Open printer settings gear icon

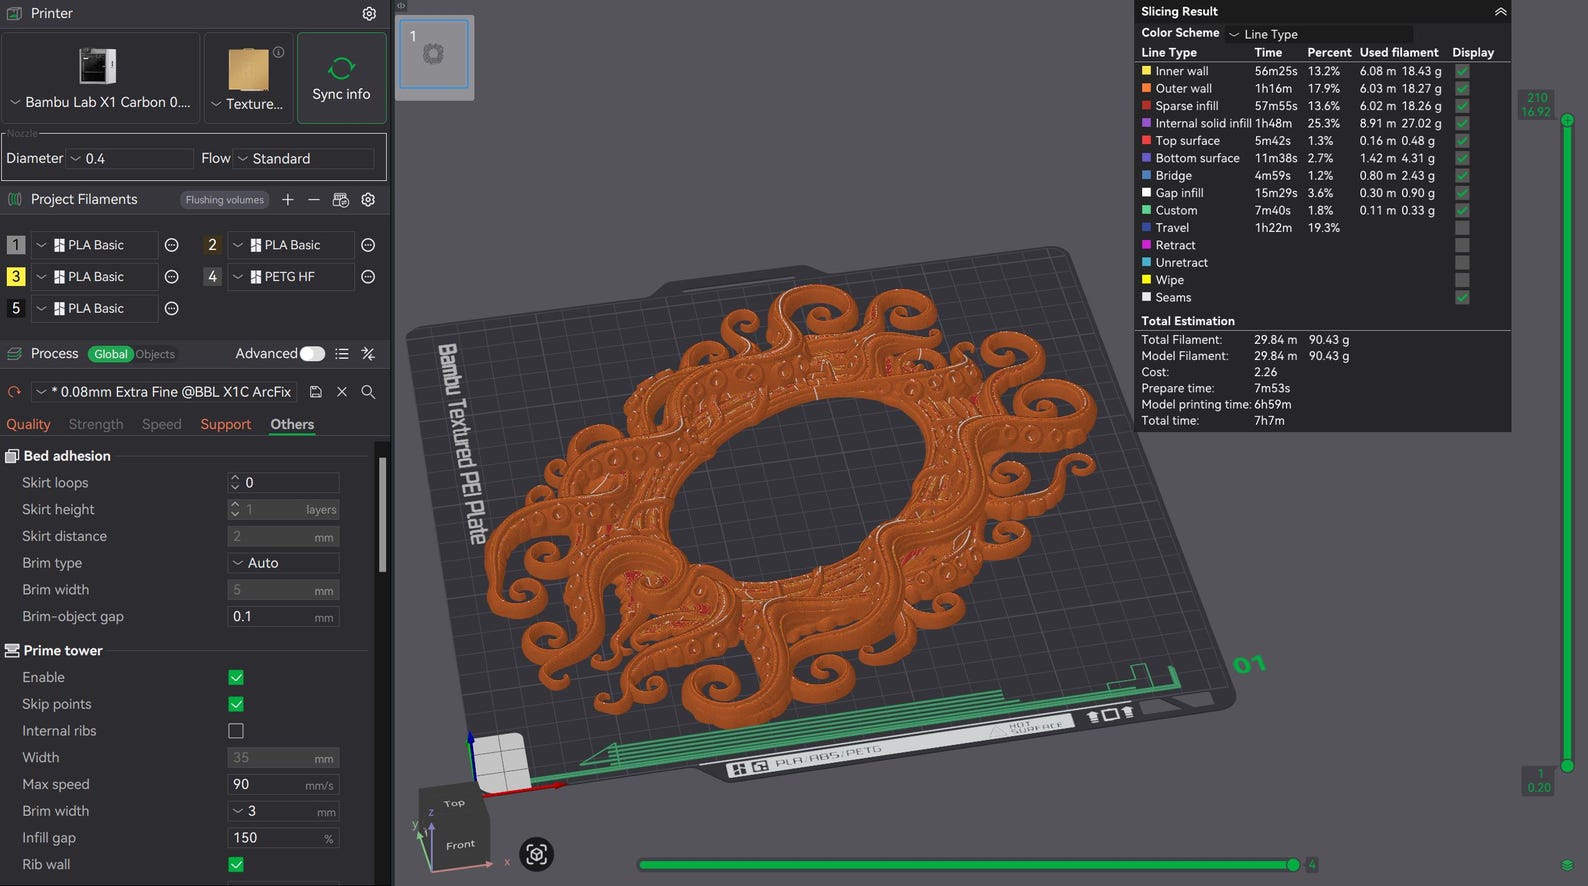coord(369,14)
